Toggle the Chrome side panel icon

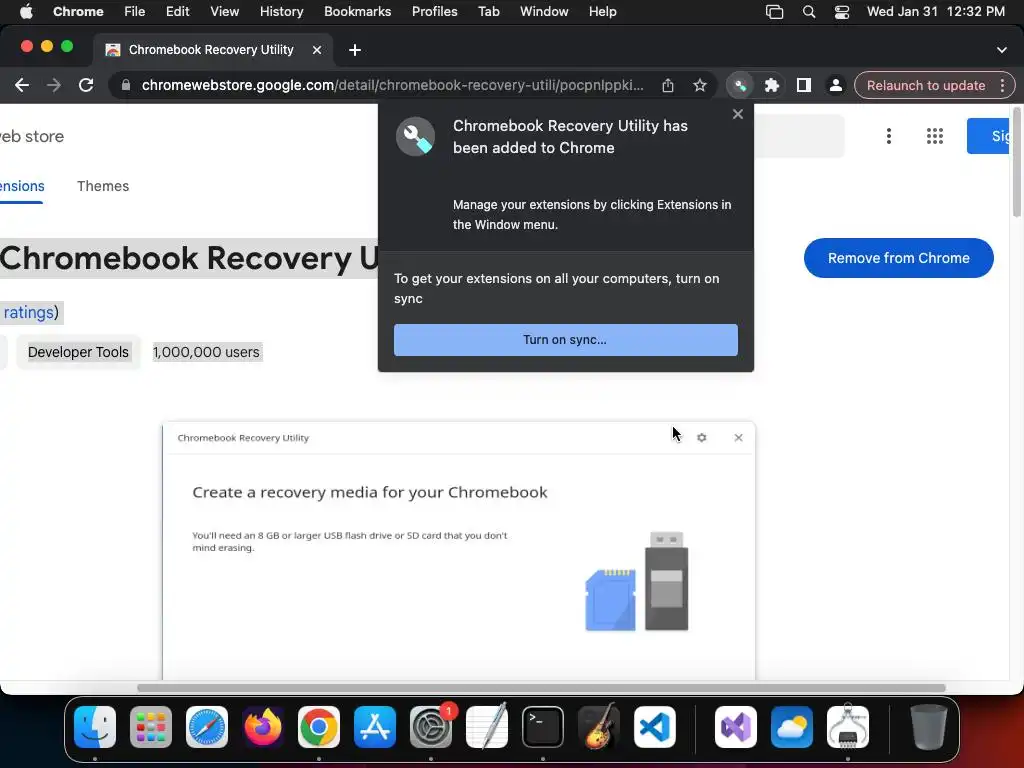point(804,86)
